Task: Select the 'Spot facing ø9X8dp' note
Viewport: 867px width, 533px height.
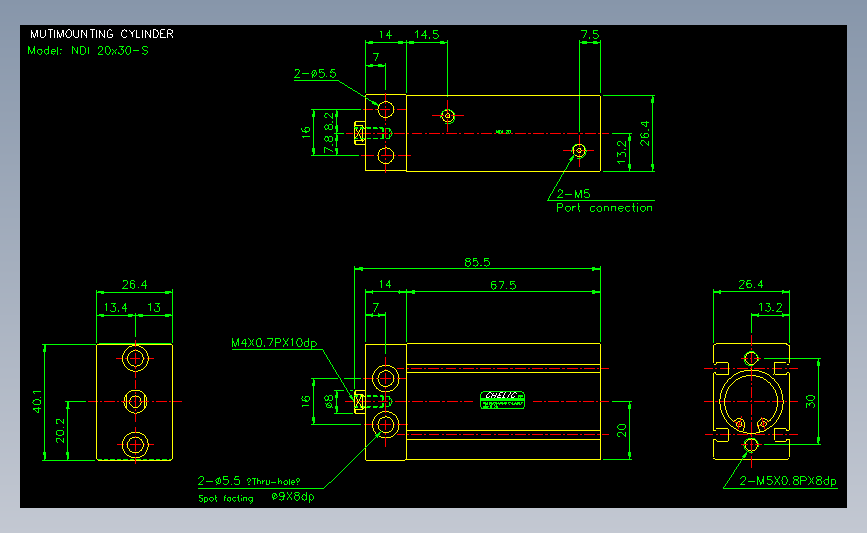Action: pos(256,497)
